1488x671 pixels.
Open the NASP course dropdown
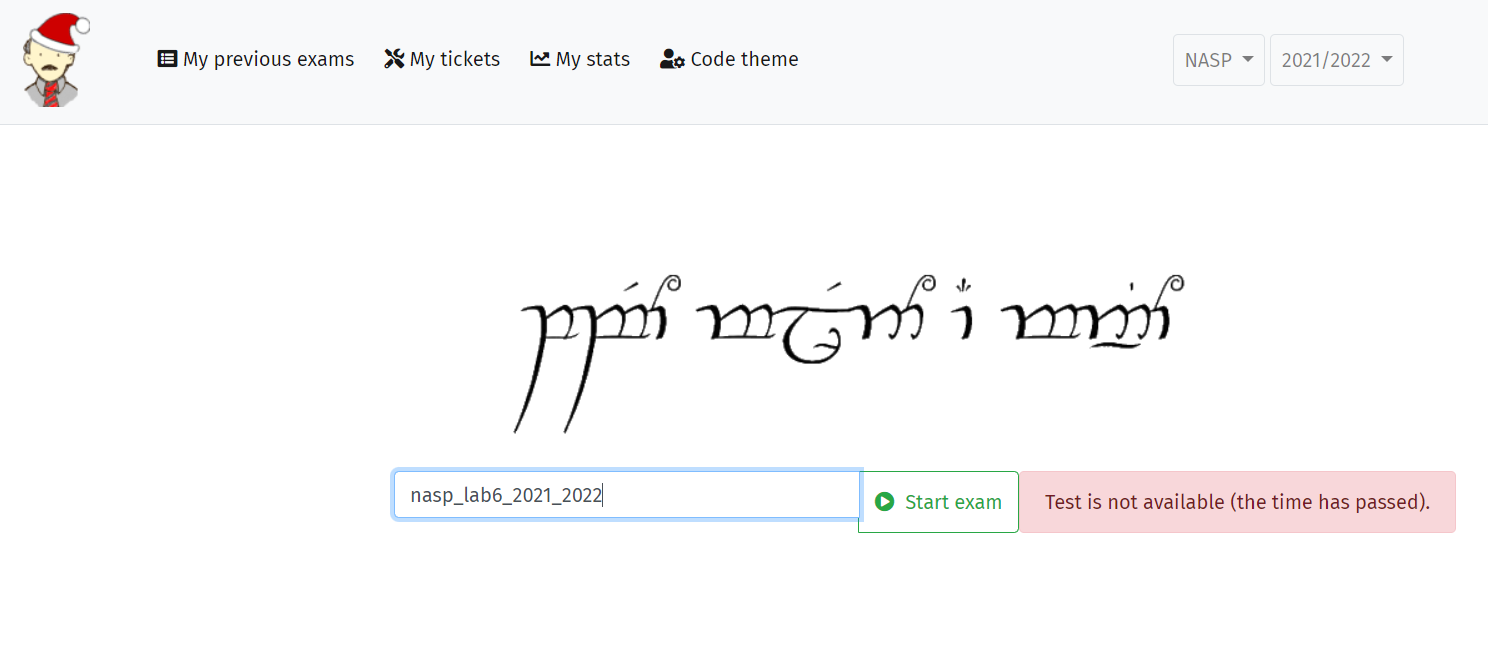click(x=1219, y=60)
